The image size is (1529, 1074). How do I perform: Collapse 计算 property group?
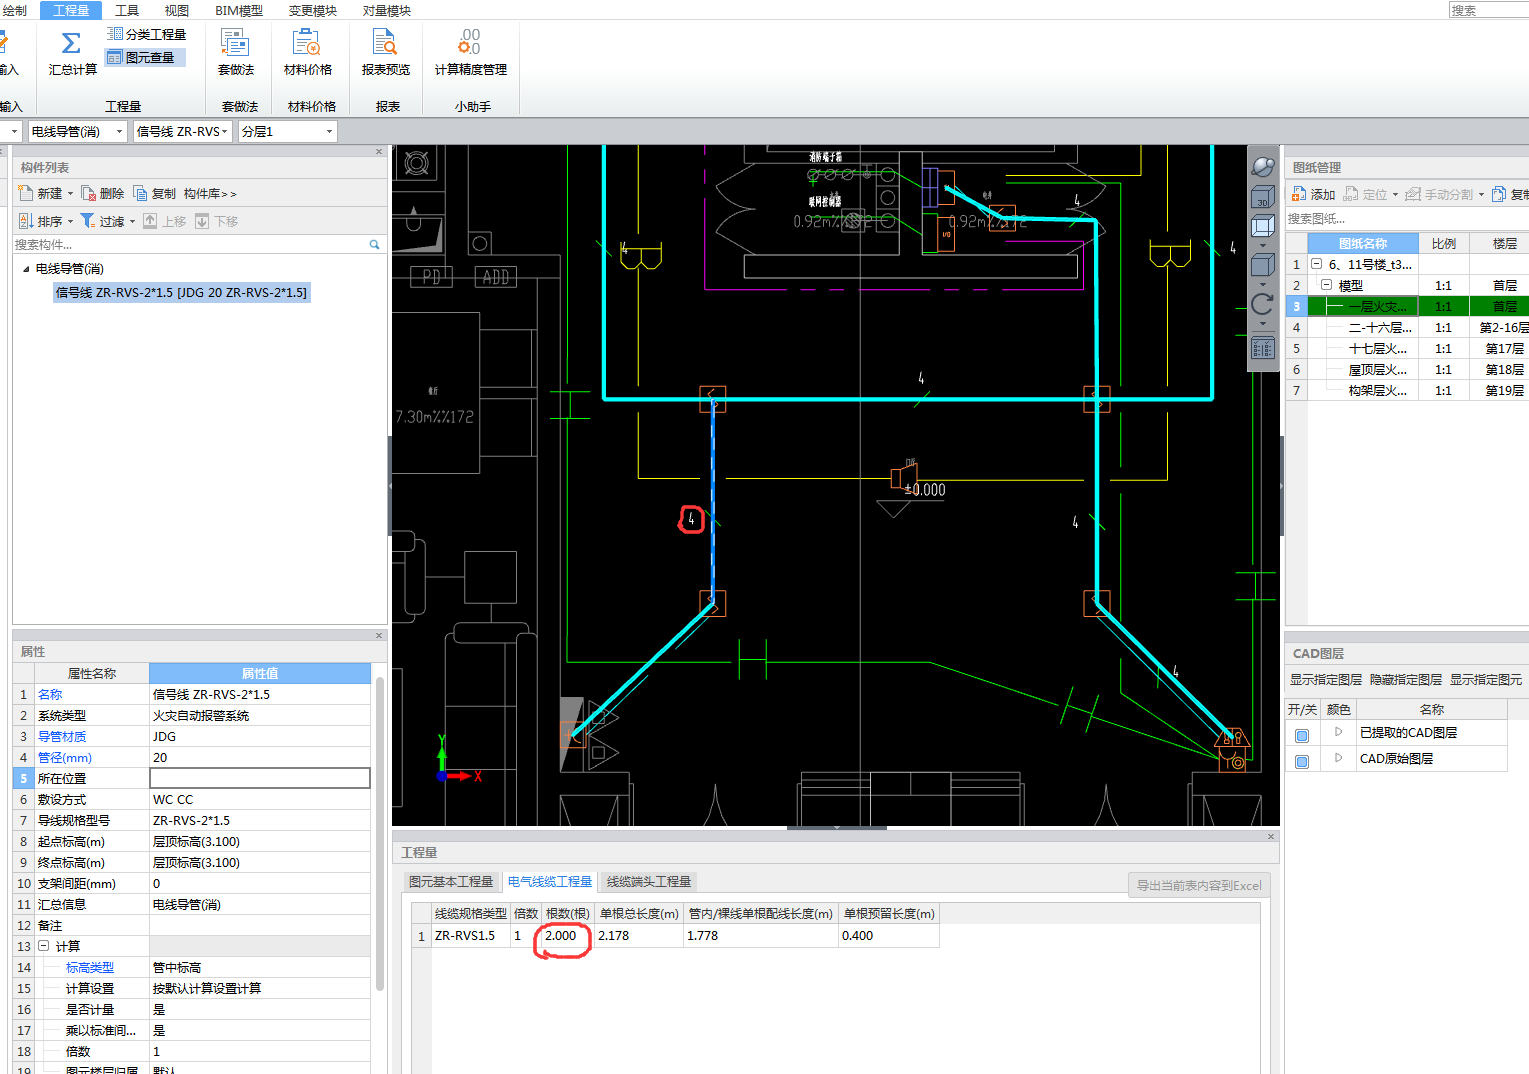[43, 946]
